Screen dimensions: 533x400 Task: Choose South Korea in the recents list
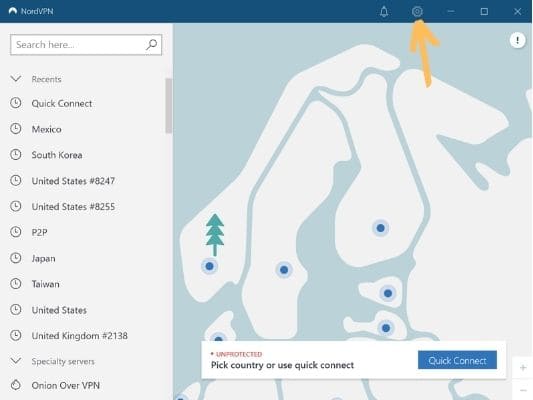click(x=57, y=155)
